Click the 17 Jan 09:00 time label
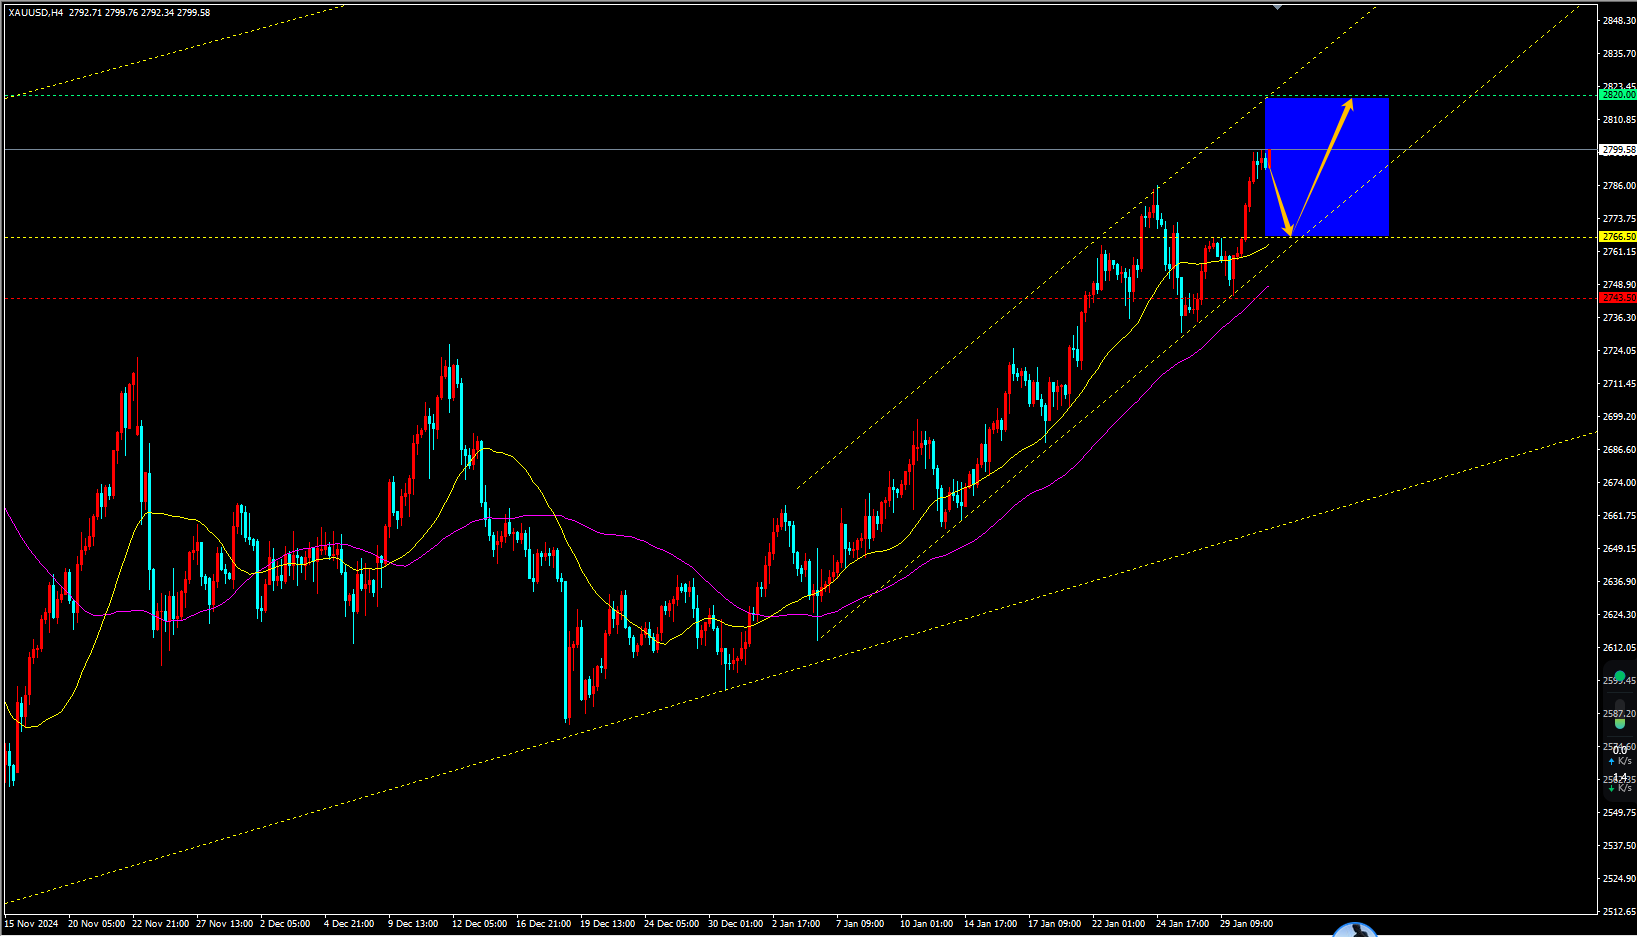The width and height of the screenshot is (1637, 937). pyautogui.click(x=1054, y=924)
